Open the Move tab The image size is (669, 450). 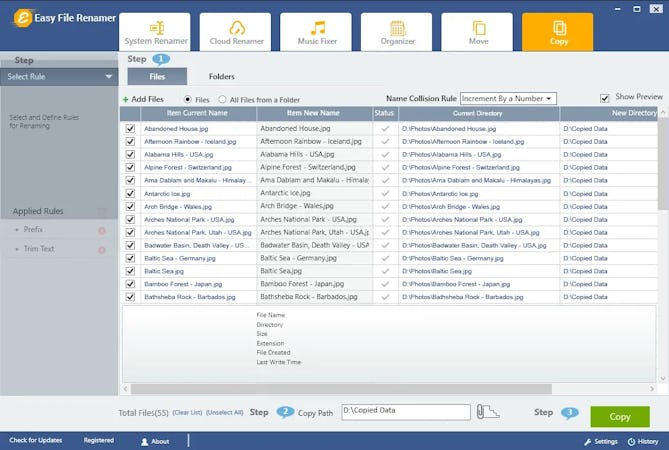477,32
